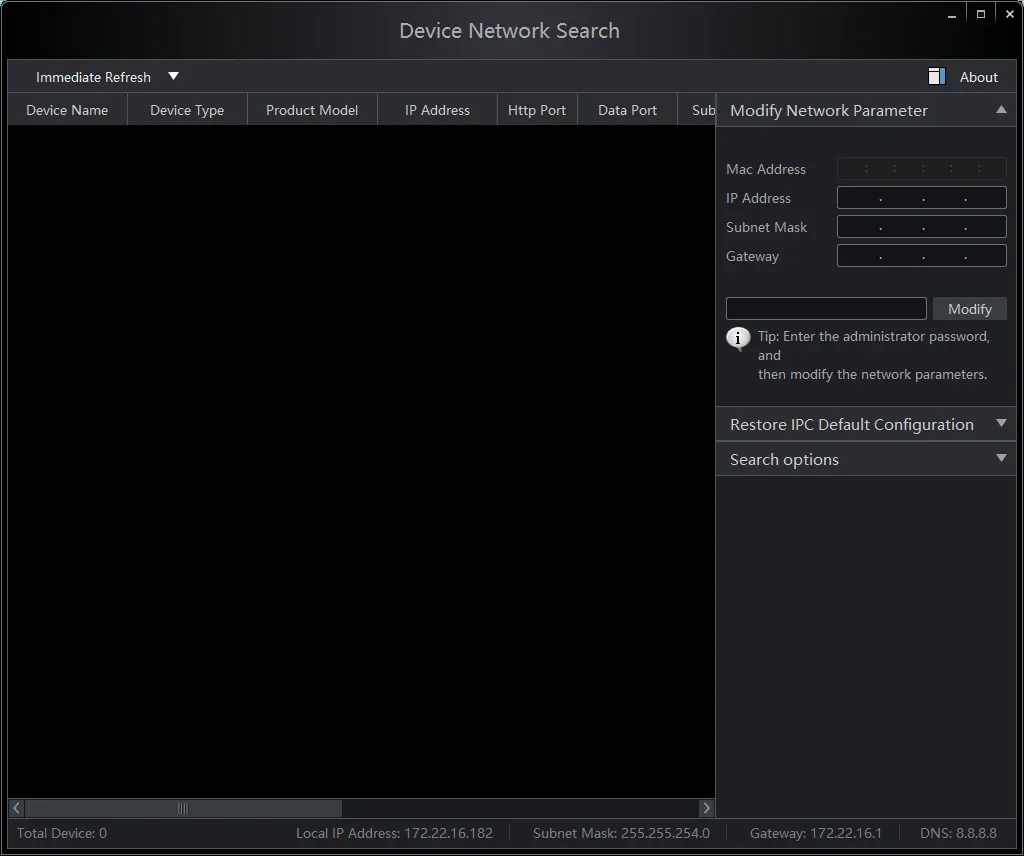Click the Immediate Refresh button
Viewport: 1024px width, 856px height.
pyautogui.click(x=93, y=77)
